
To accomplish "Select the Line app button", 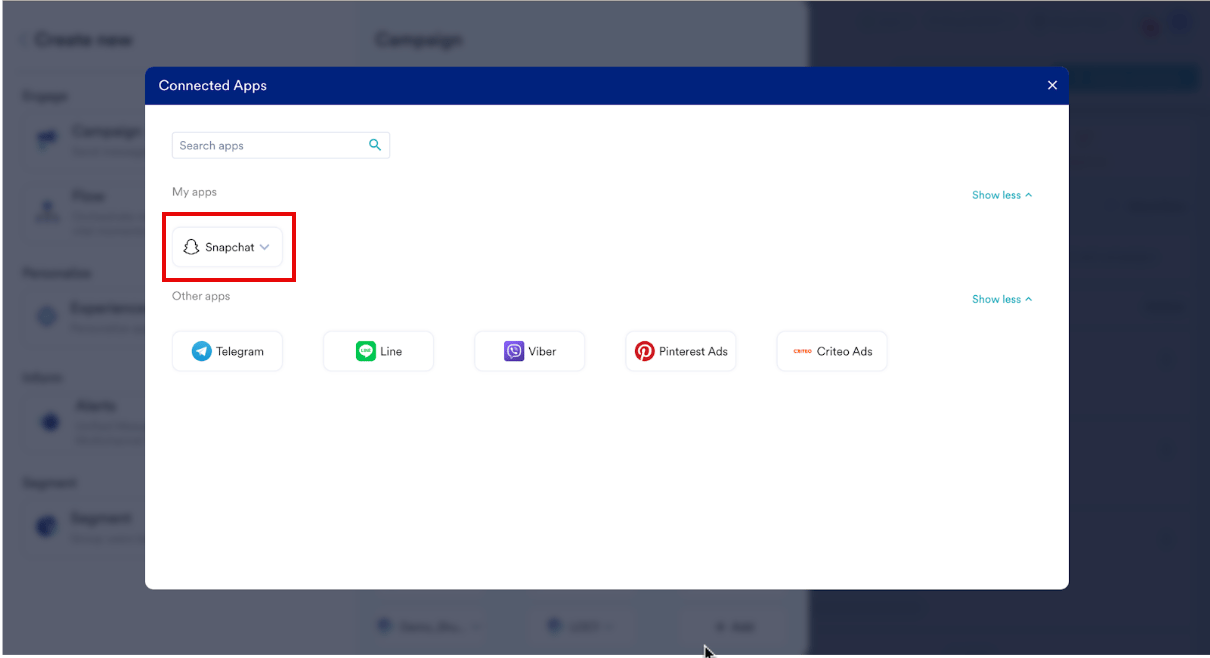I will 379,351.
